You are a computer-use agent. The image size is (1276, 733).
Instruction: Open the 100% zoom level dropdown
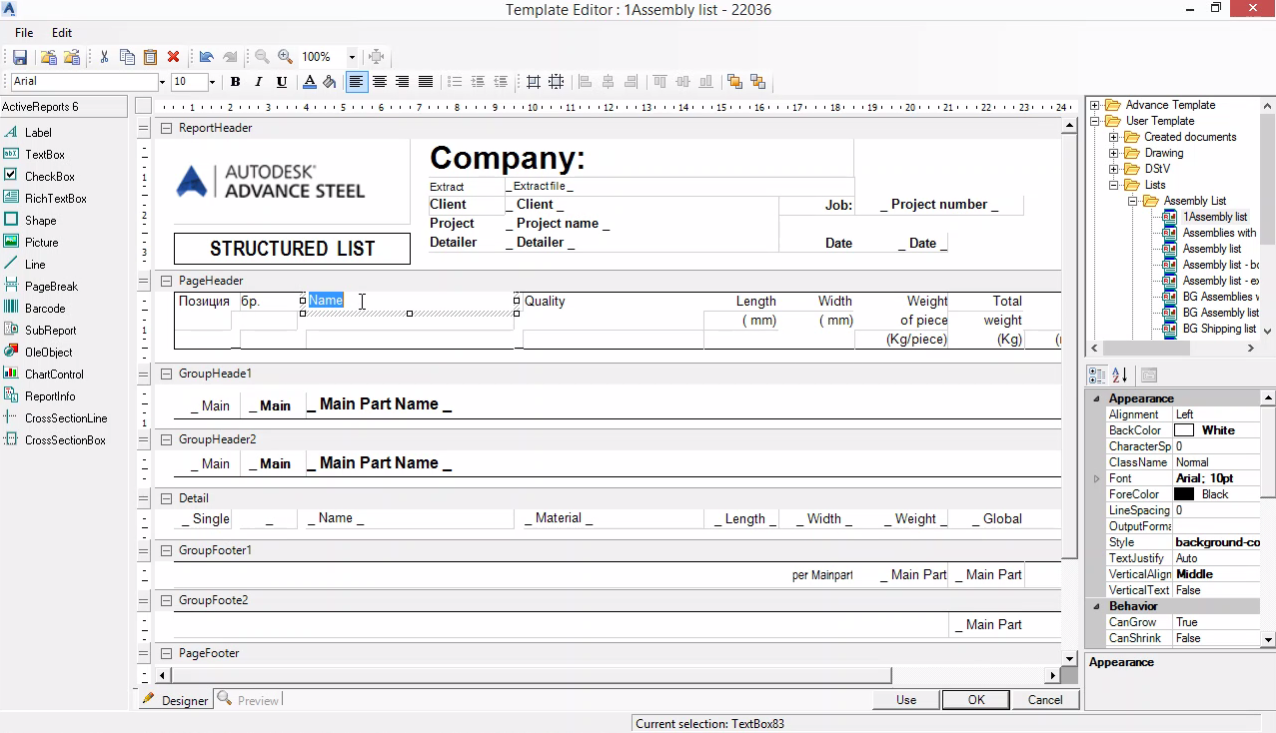click(x=352, y=57)
